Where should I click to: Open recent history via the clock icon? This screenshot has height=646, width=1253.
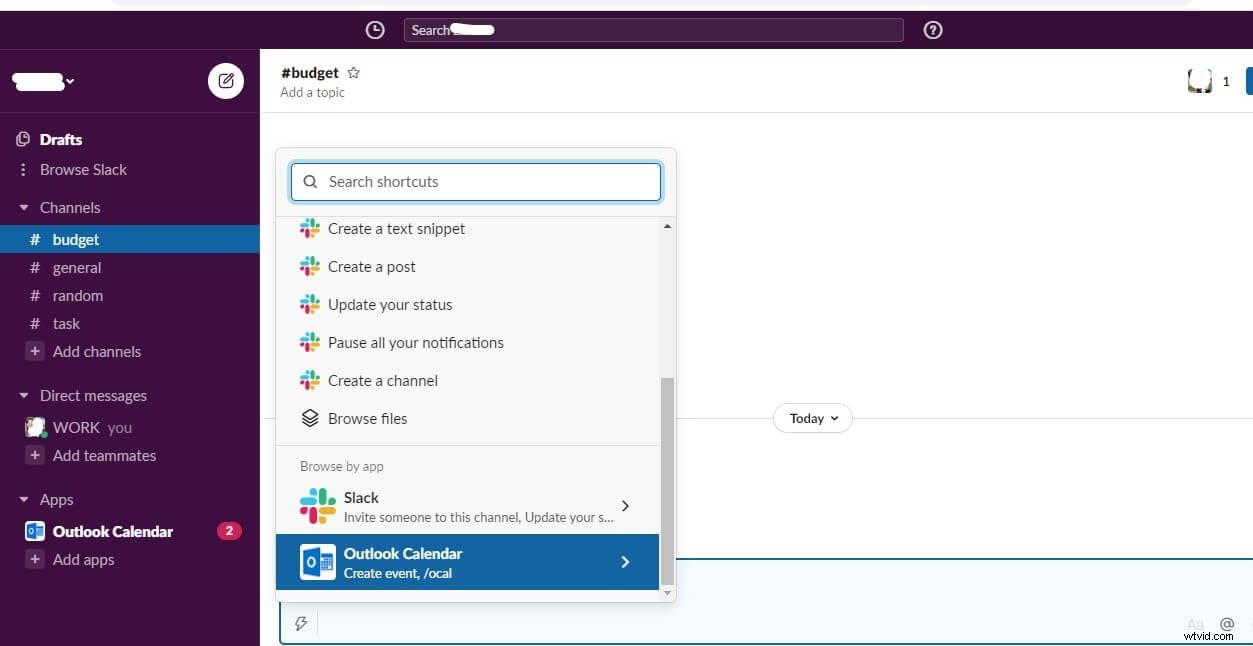tap(375, 30)
